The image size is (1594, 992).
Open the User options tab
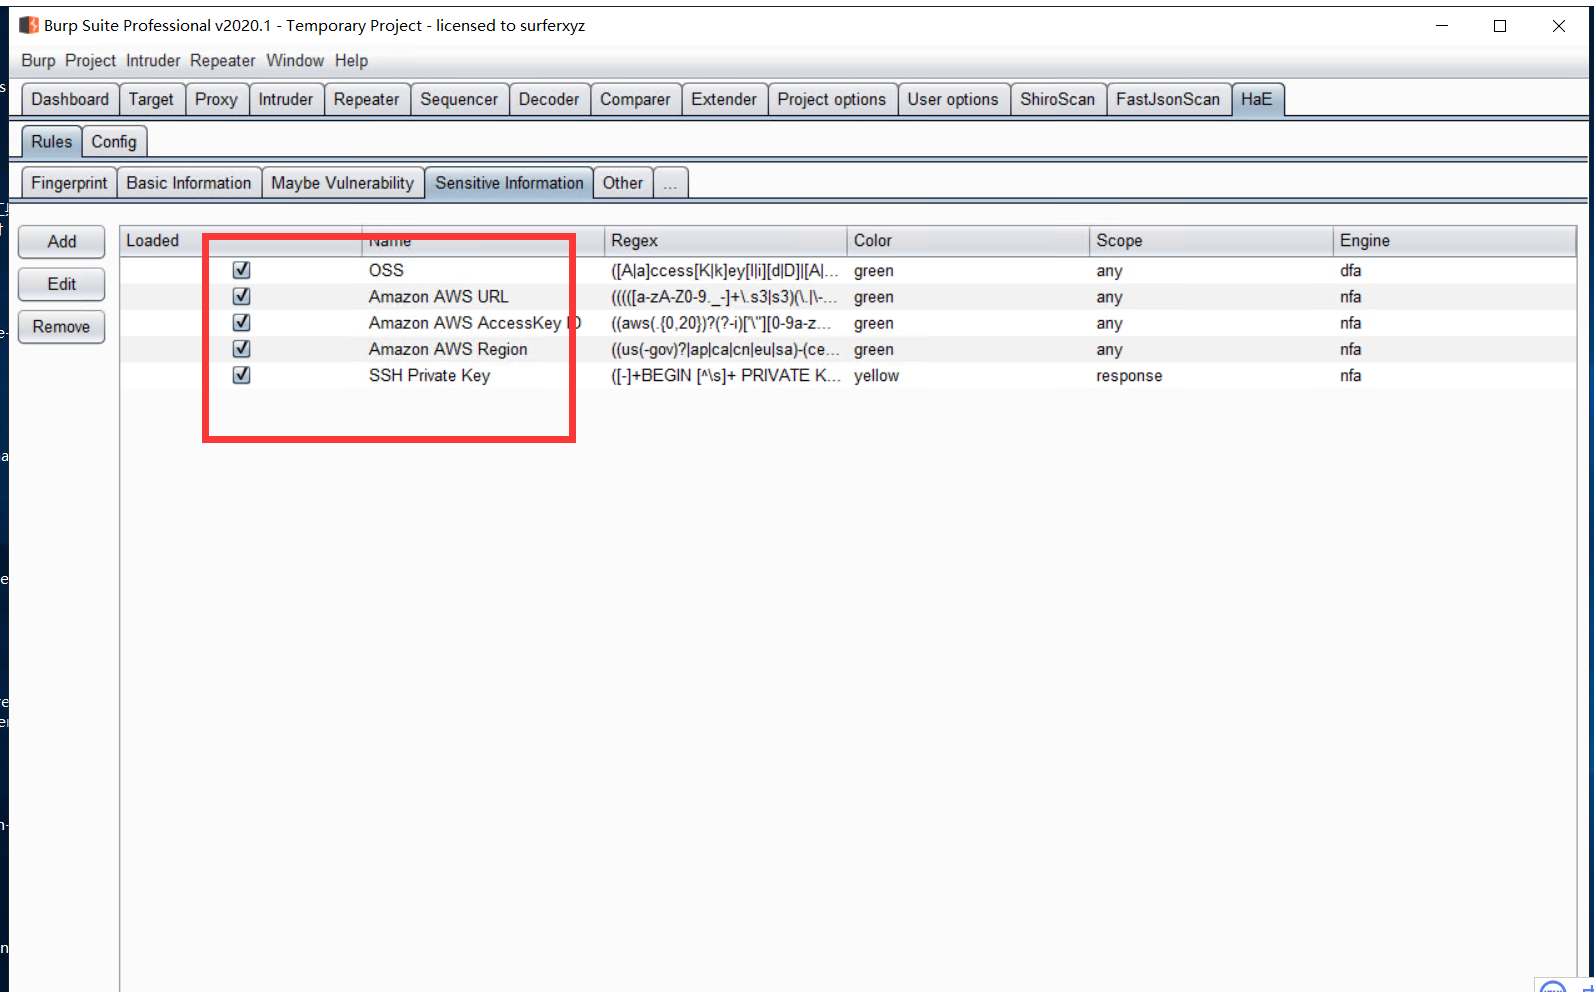[953, 99]
